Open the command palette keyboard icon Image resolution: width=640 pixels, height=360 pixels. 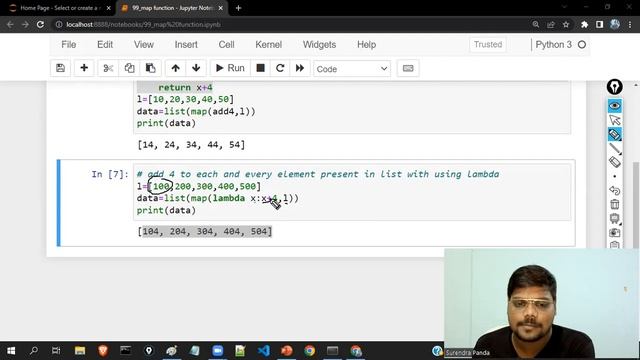pyautogui.click(x=408, y=68)
